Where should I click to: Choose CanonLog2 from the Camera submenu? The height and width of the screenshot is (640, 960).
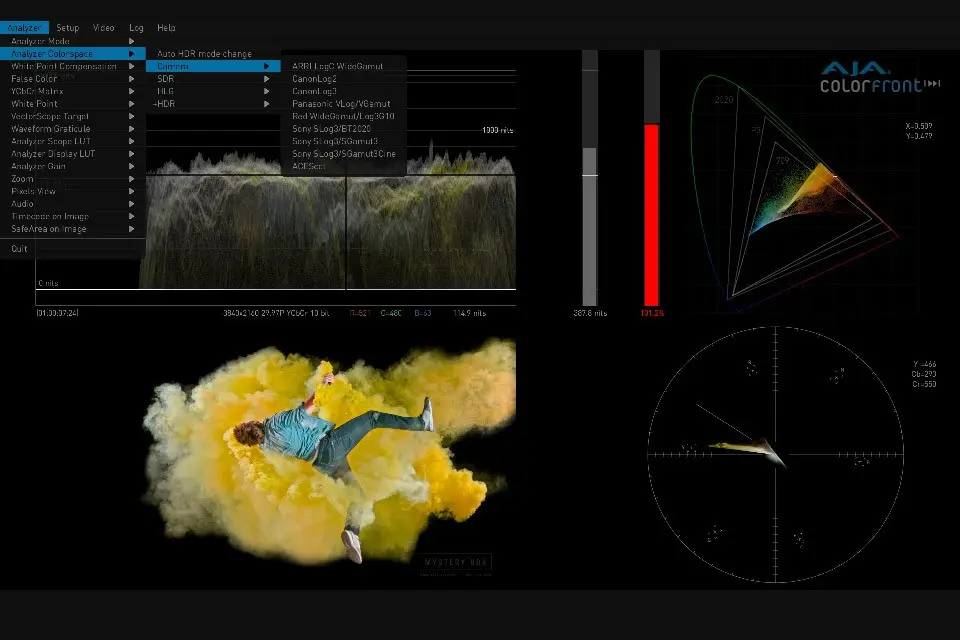point(314,79)
